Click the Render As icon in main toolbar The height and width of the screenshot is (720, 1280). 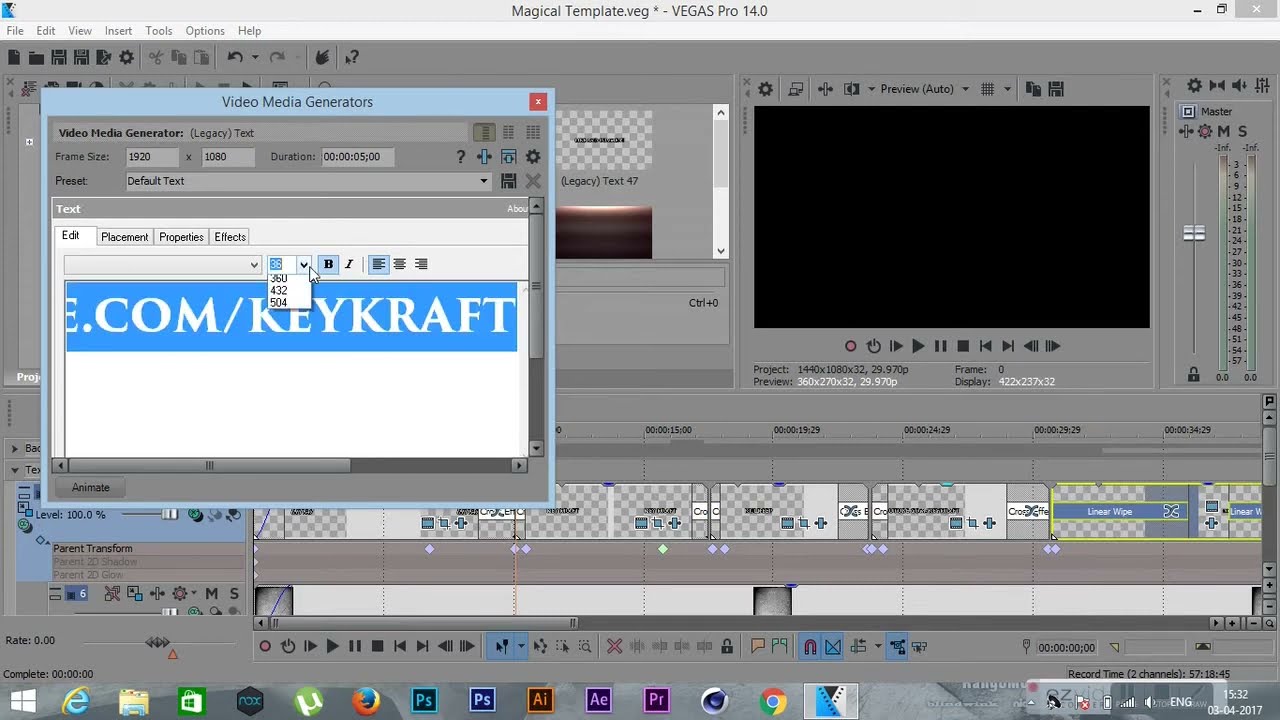[x=103, y=58]
